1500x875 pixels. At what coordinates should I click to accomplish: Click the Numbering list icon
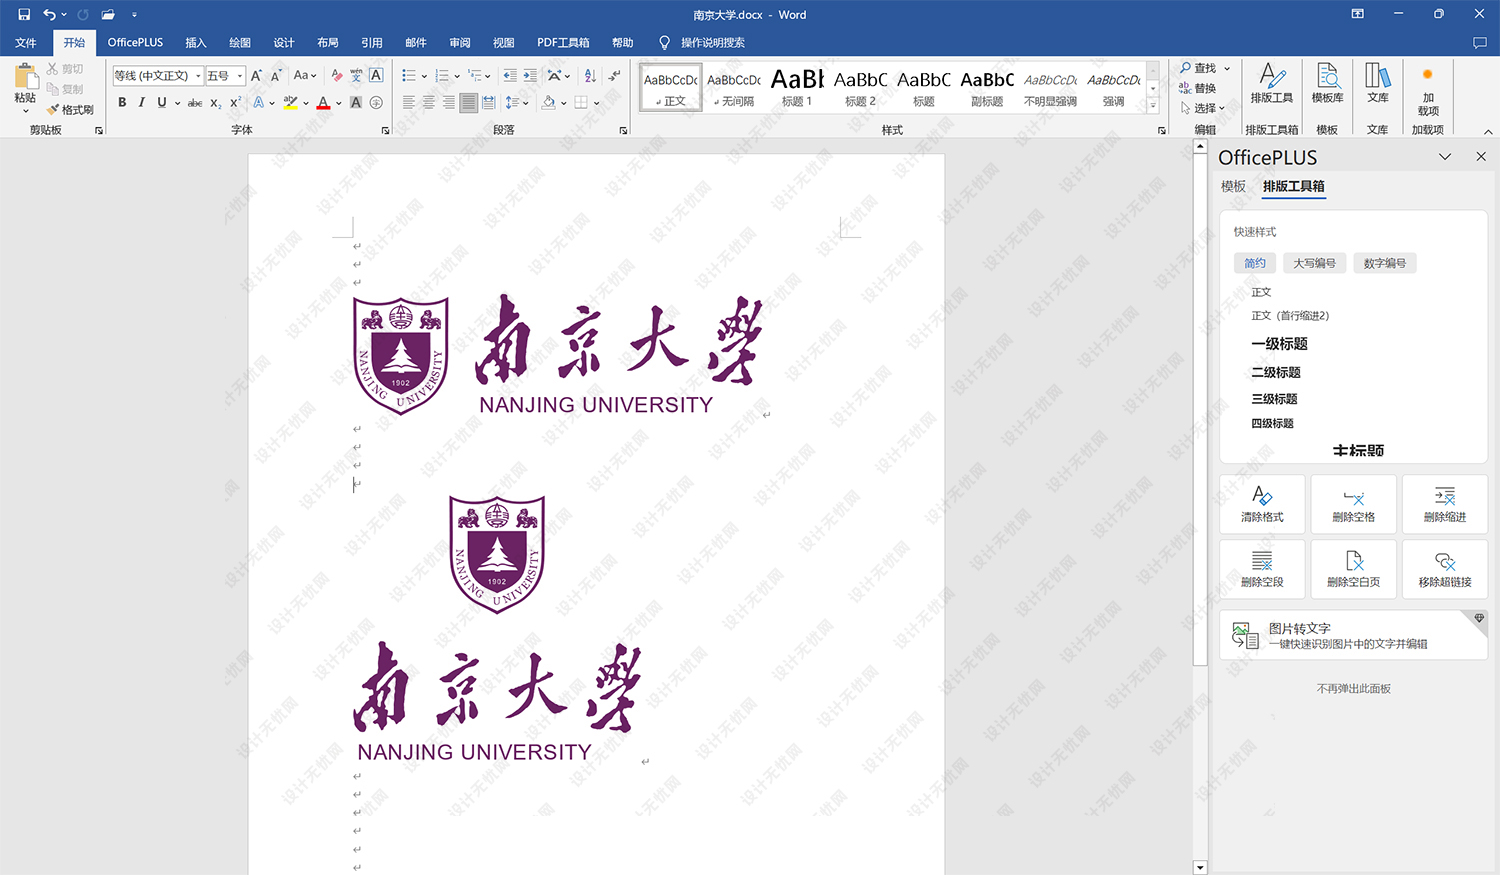(x=442, y=75)
